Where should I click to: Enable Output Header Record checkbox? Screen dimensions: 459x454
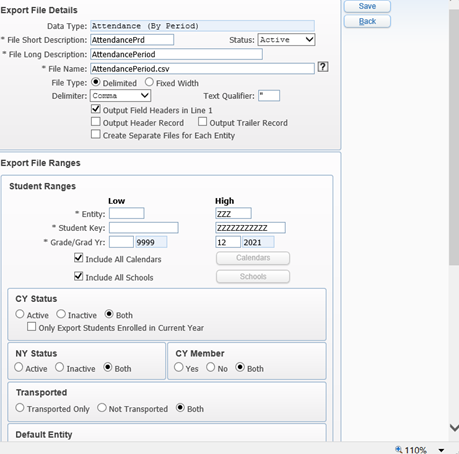click(96, 122)
